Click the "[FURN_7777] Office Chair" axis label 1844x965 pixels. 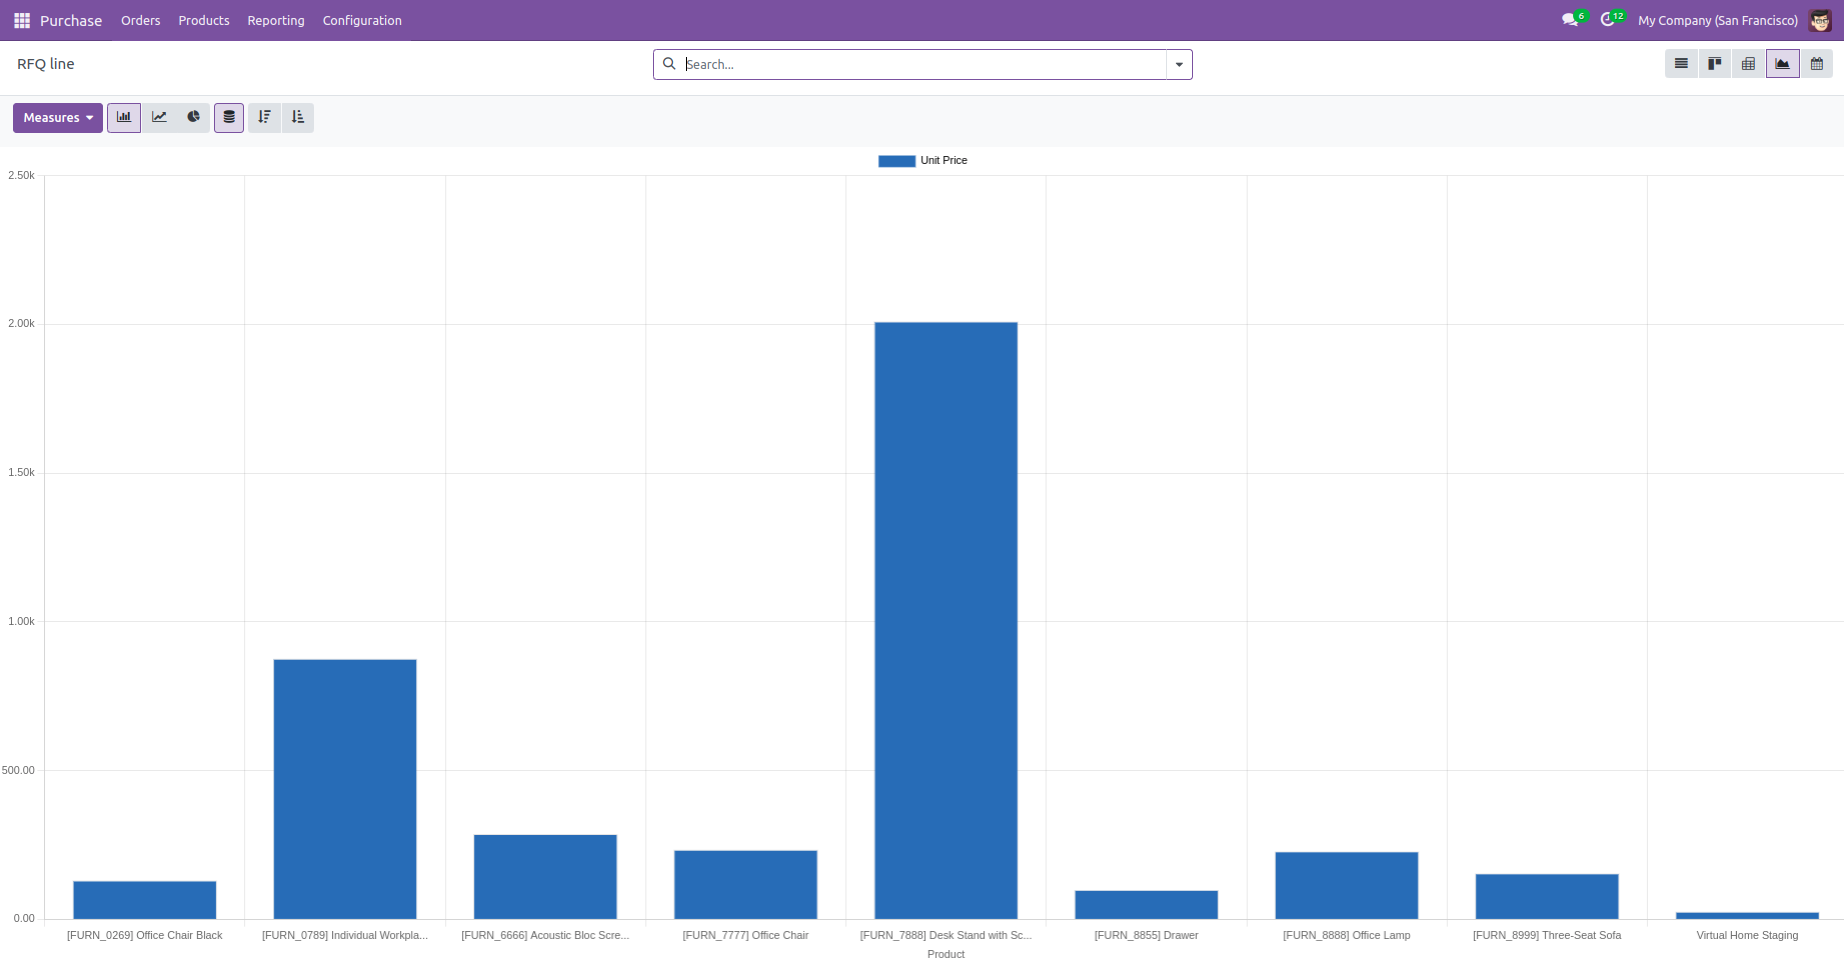coord(746,936)
